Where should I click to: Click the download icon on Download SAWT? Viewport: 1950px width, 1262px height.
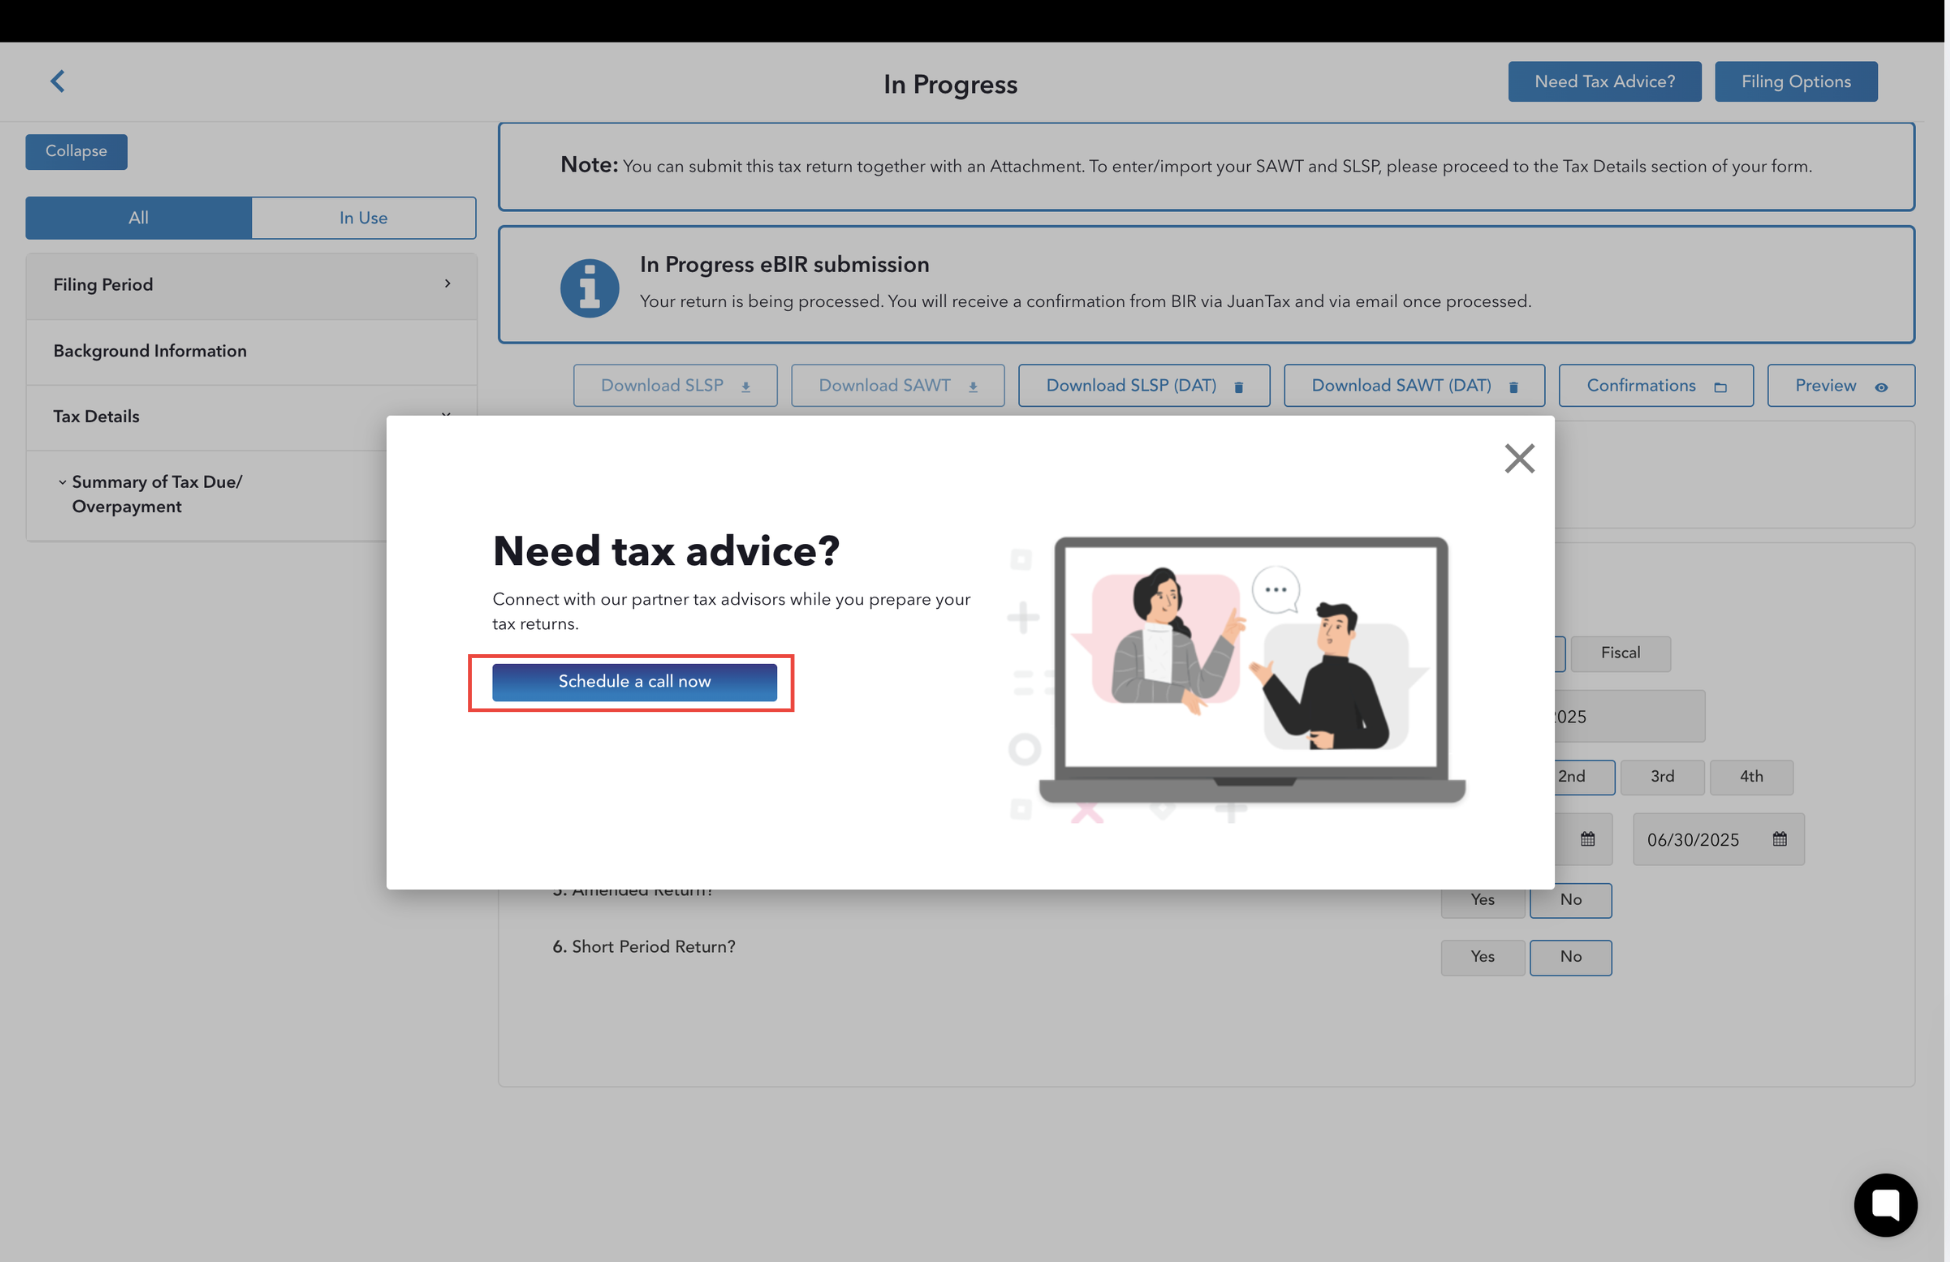pyautogui.click(x=973, y=387)
